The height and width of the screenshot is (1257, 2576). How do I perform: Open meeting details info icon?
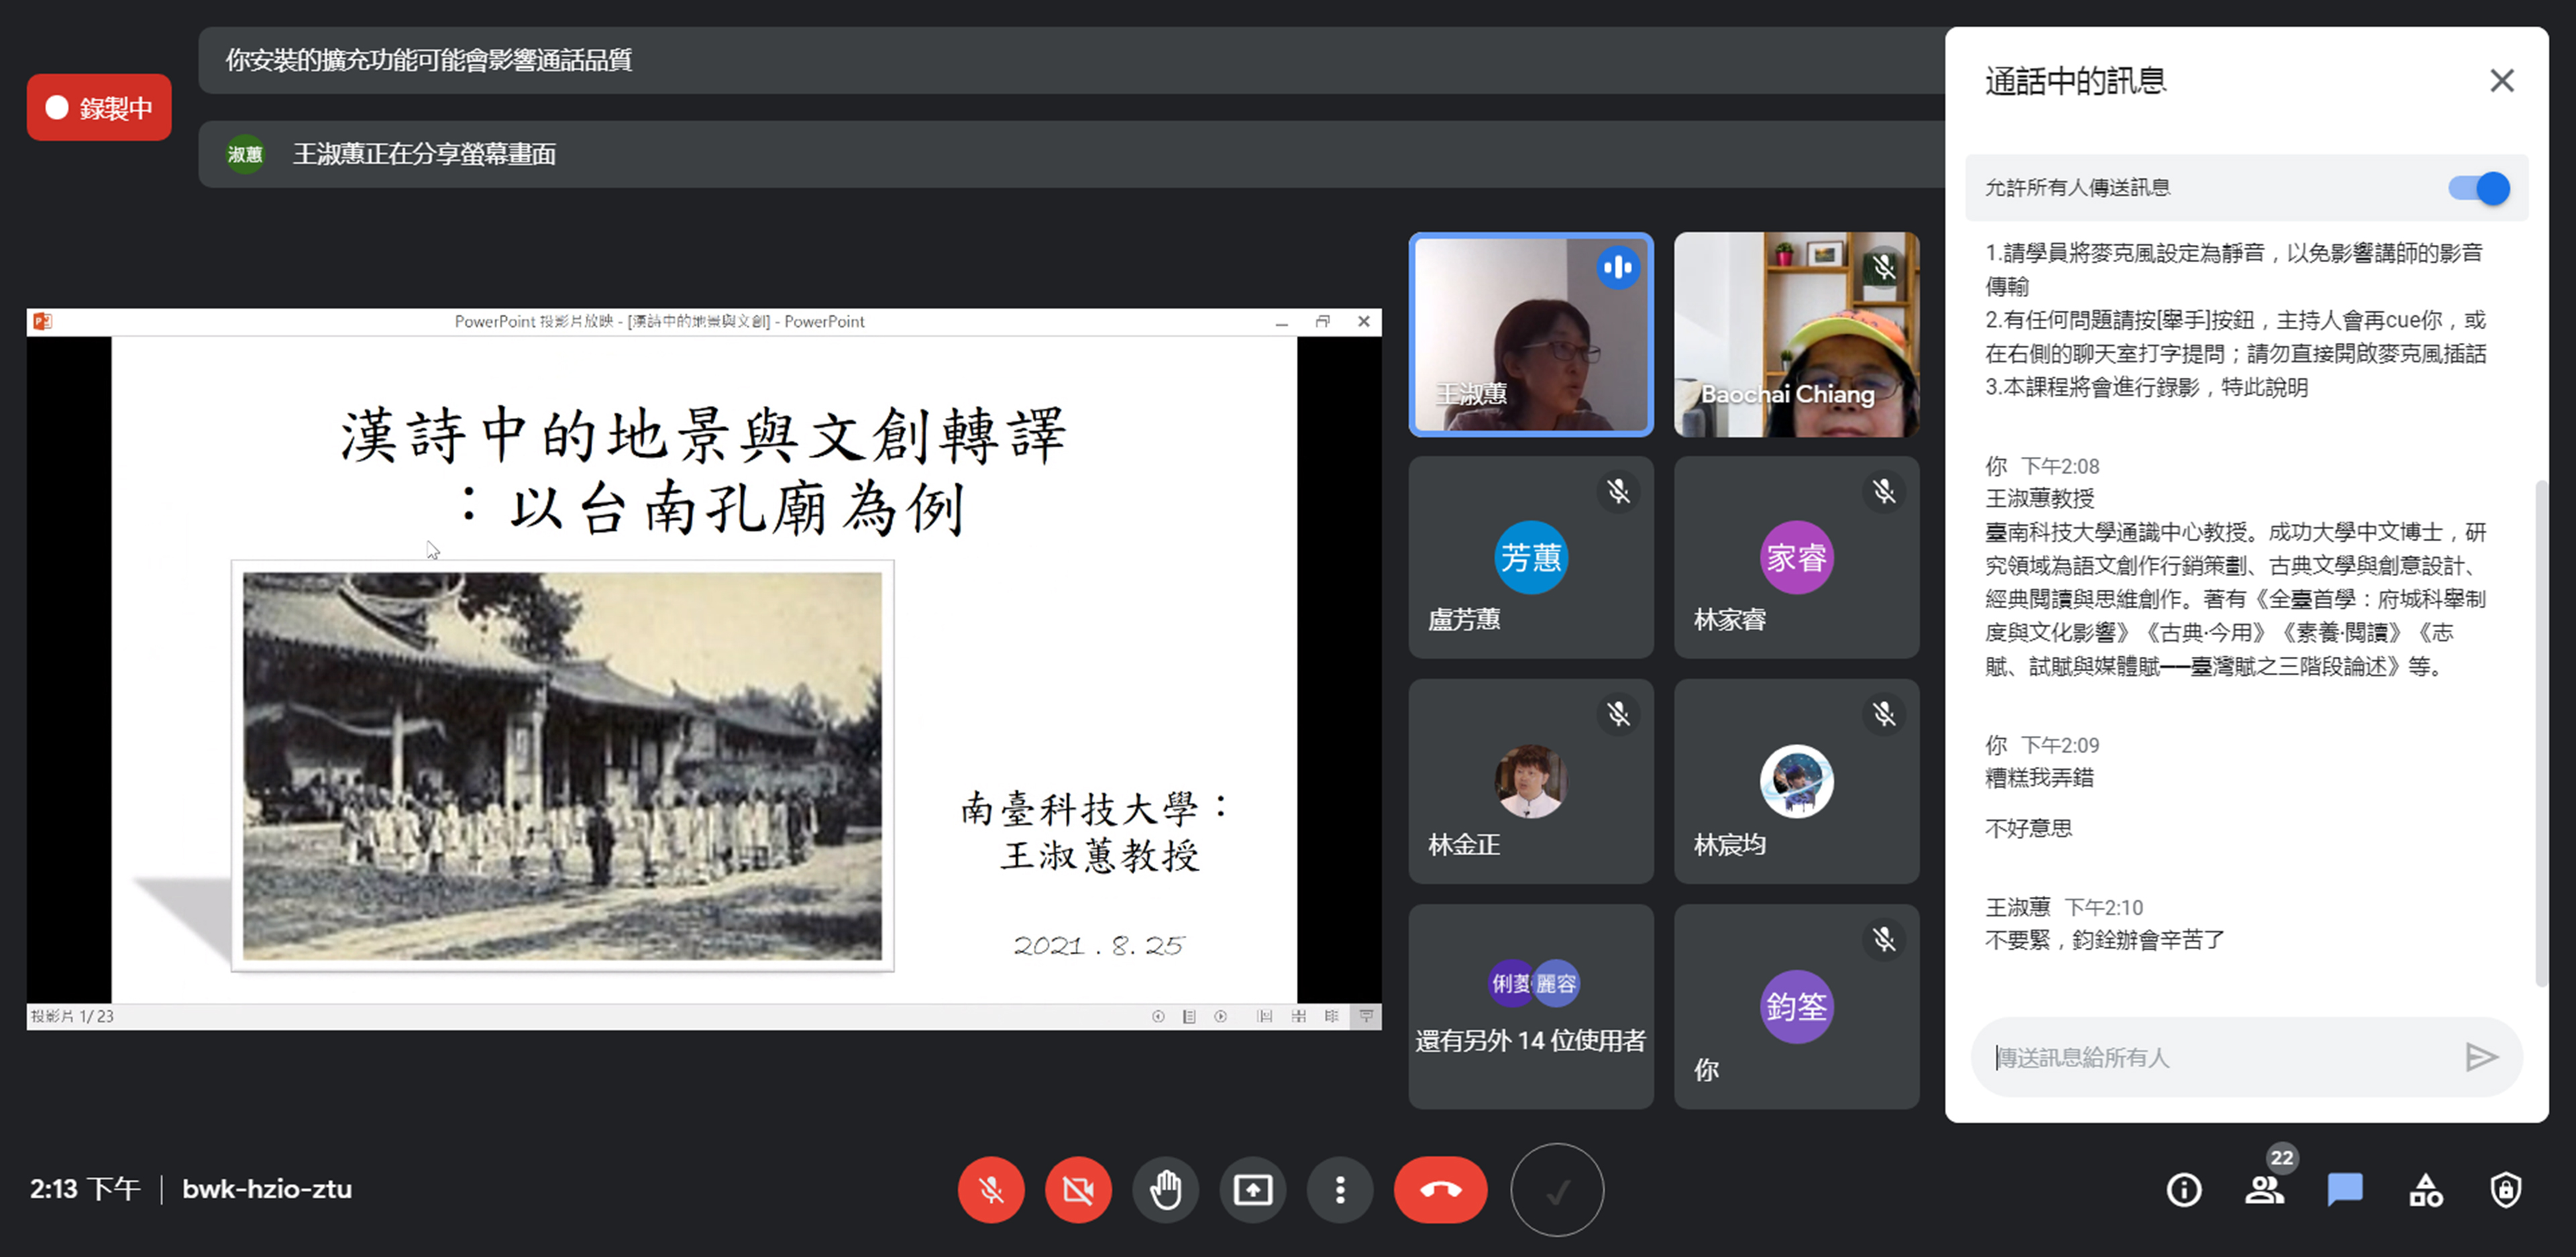click(2183, 1190)
